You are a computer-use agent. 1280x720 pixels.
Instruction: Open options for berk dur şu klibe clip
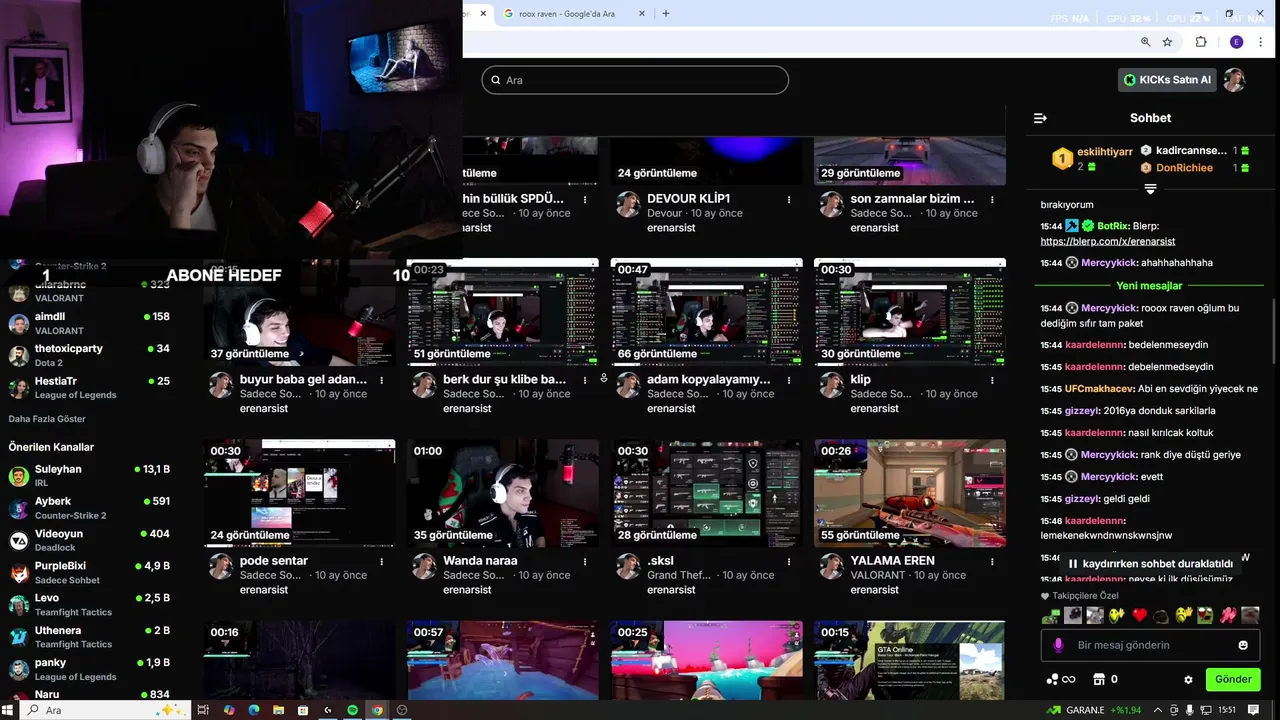point(585,380)
